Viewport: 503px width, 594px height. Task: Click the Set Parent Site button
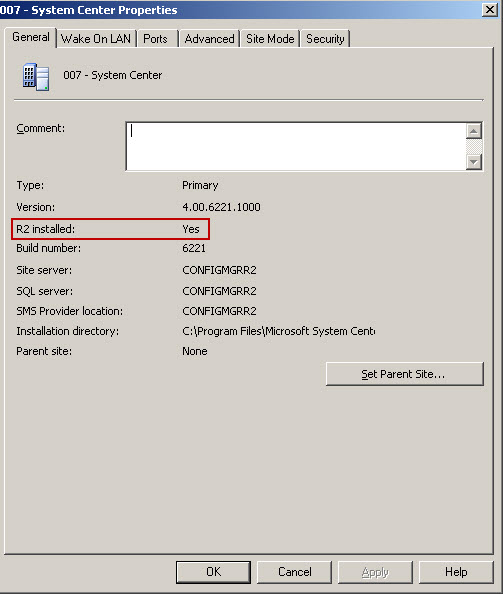coord(405,374)
